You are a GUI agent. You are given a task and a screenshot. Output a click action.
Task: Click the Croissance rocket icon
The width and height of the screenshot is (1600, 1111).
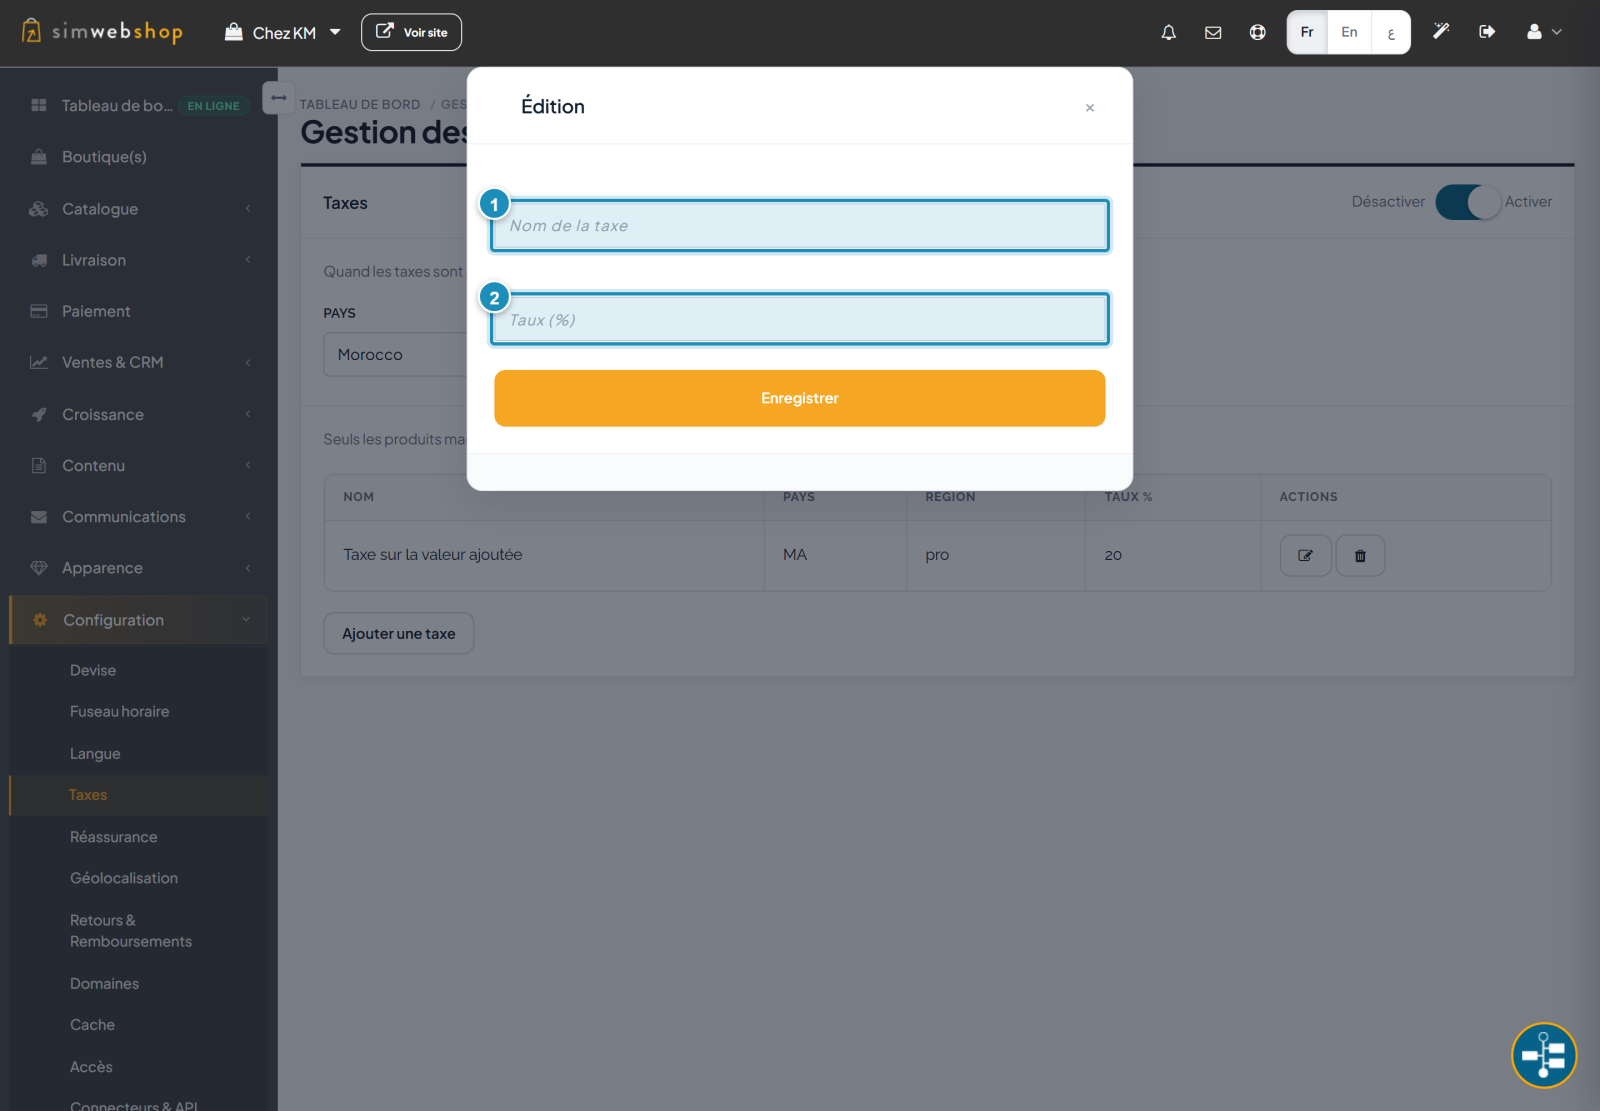click(x=39, y=414)
